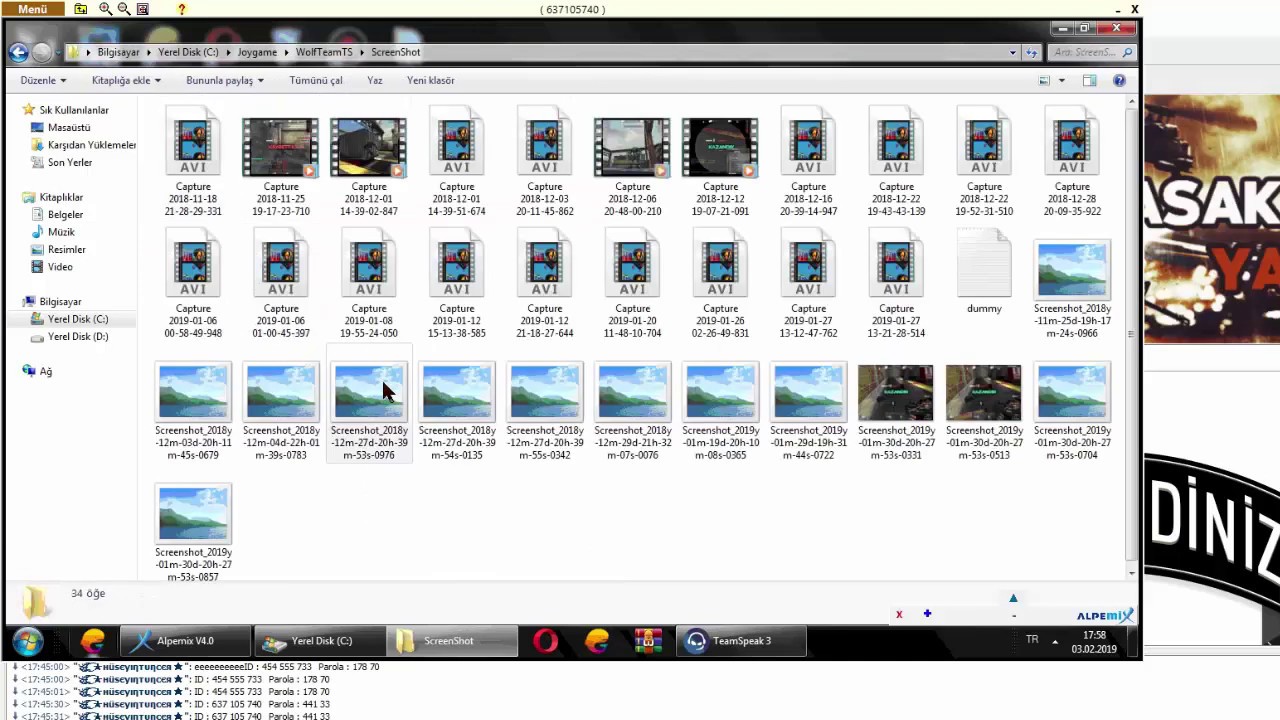Select Yerel Disk (D:) in navigation pane
The height and width of the screenshot is (720, 1280).
tap(78, 337)
